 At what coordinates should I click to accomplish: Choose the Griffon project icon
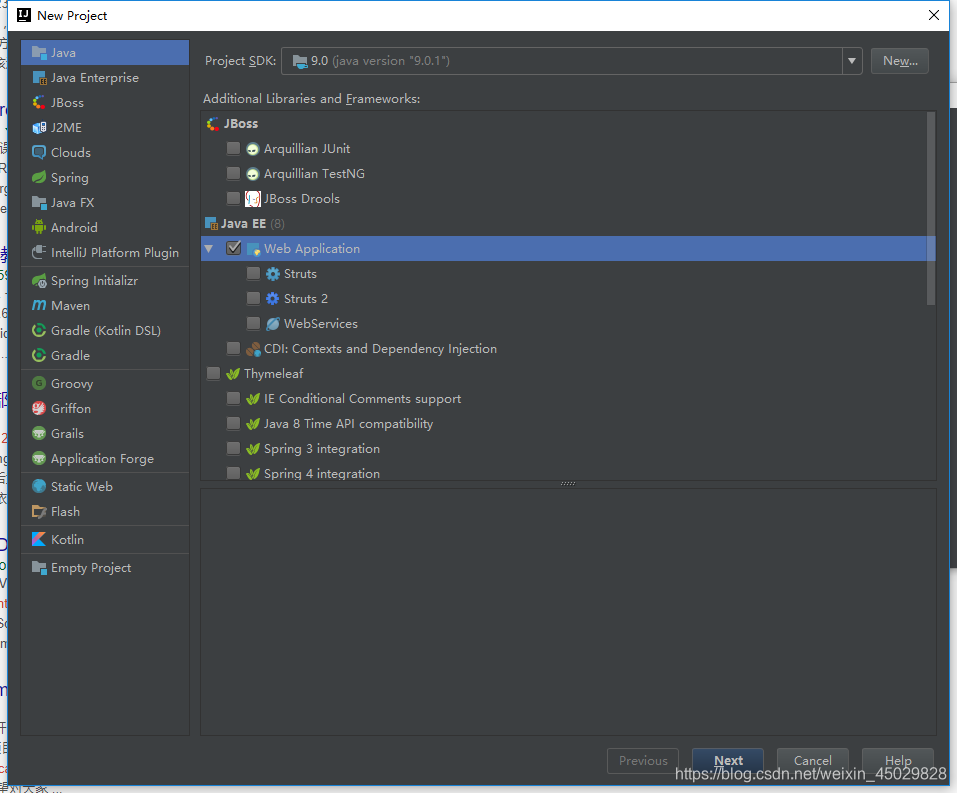pyautogui.click(x=39, y=408)
